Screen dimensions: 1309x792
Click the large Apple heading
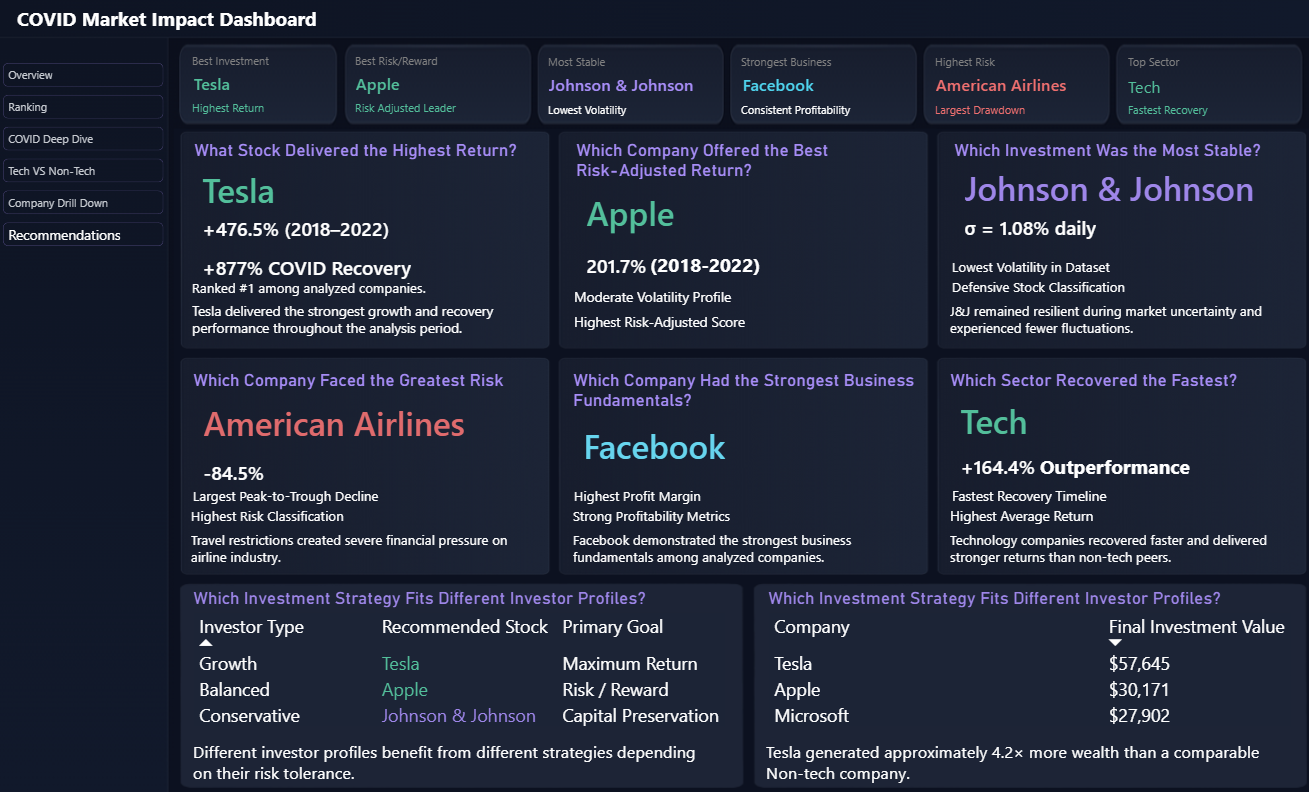(x=630, y=215)
